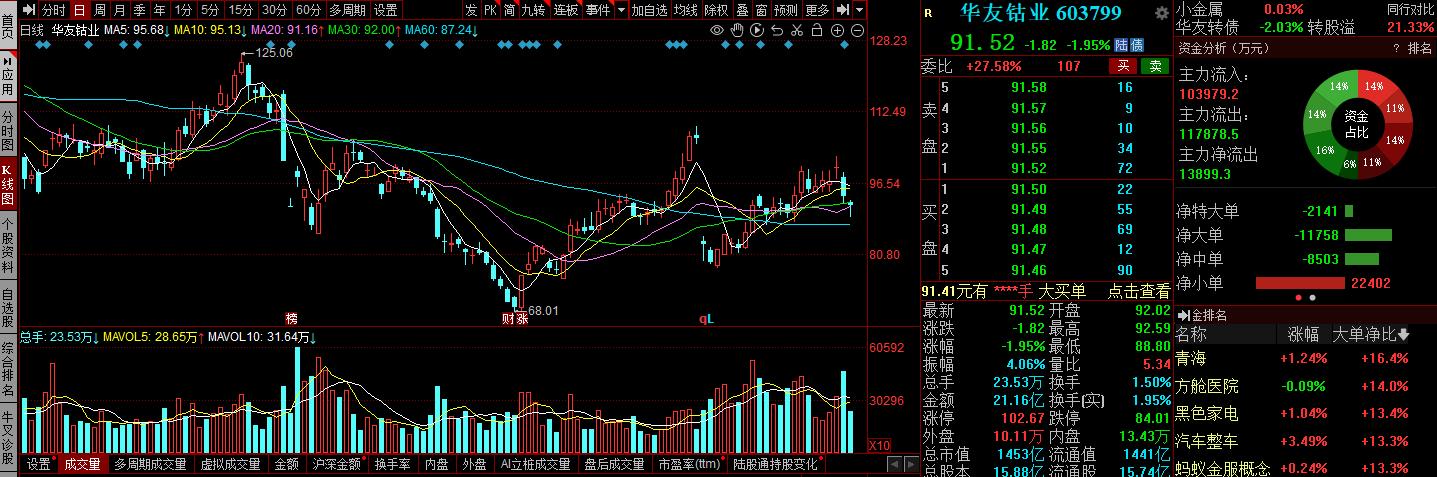Open the PK comparison tool

click(490, 10)
